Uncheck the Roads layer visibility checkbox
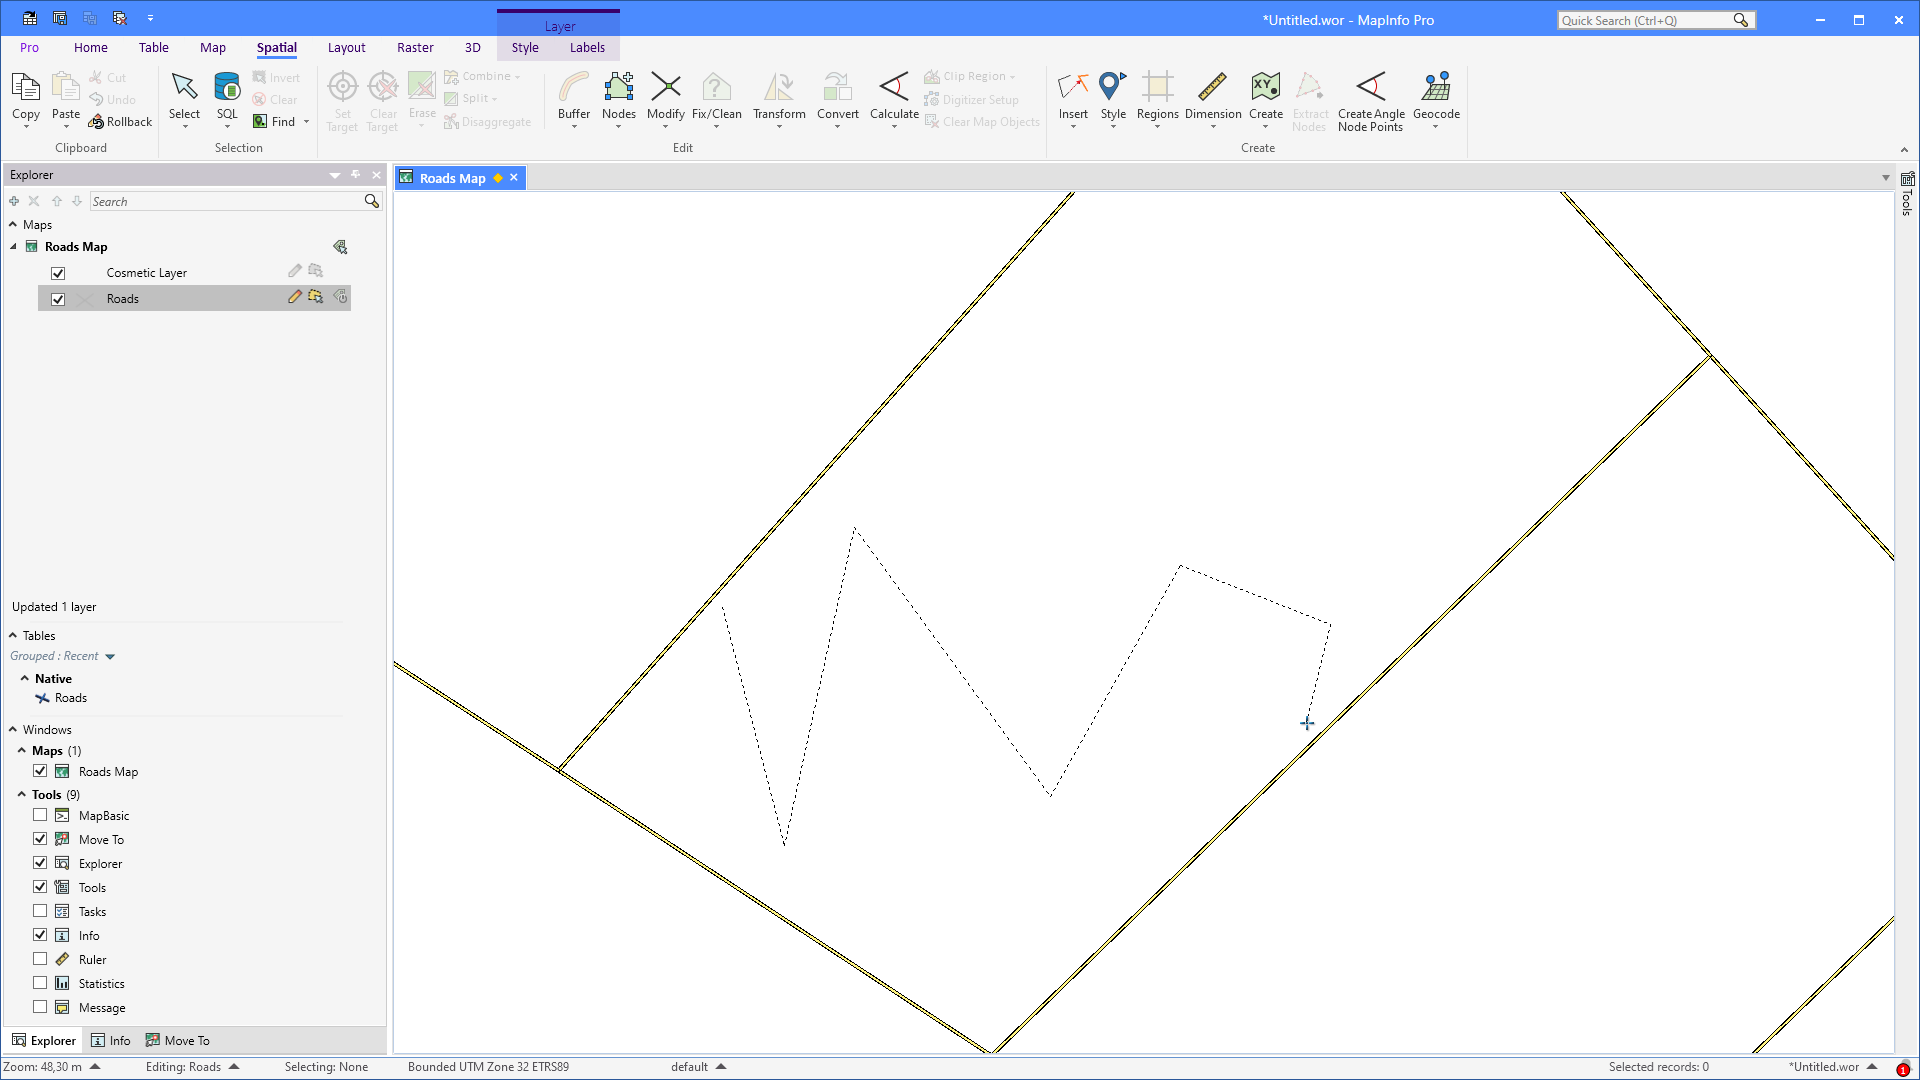Image resolution: width=1920 pixels, height=1080 pixels. point(58,298)
